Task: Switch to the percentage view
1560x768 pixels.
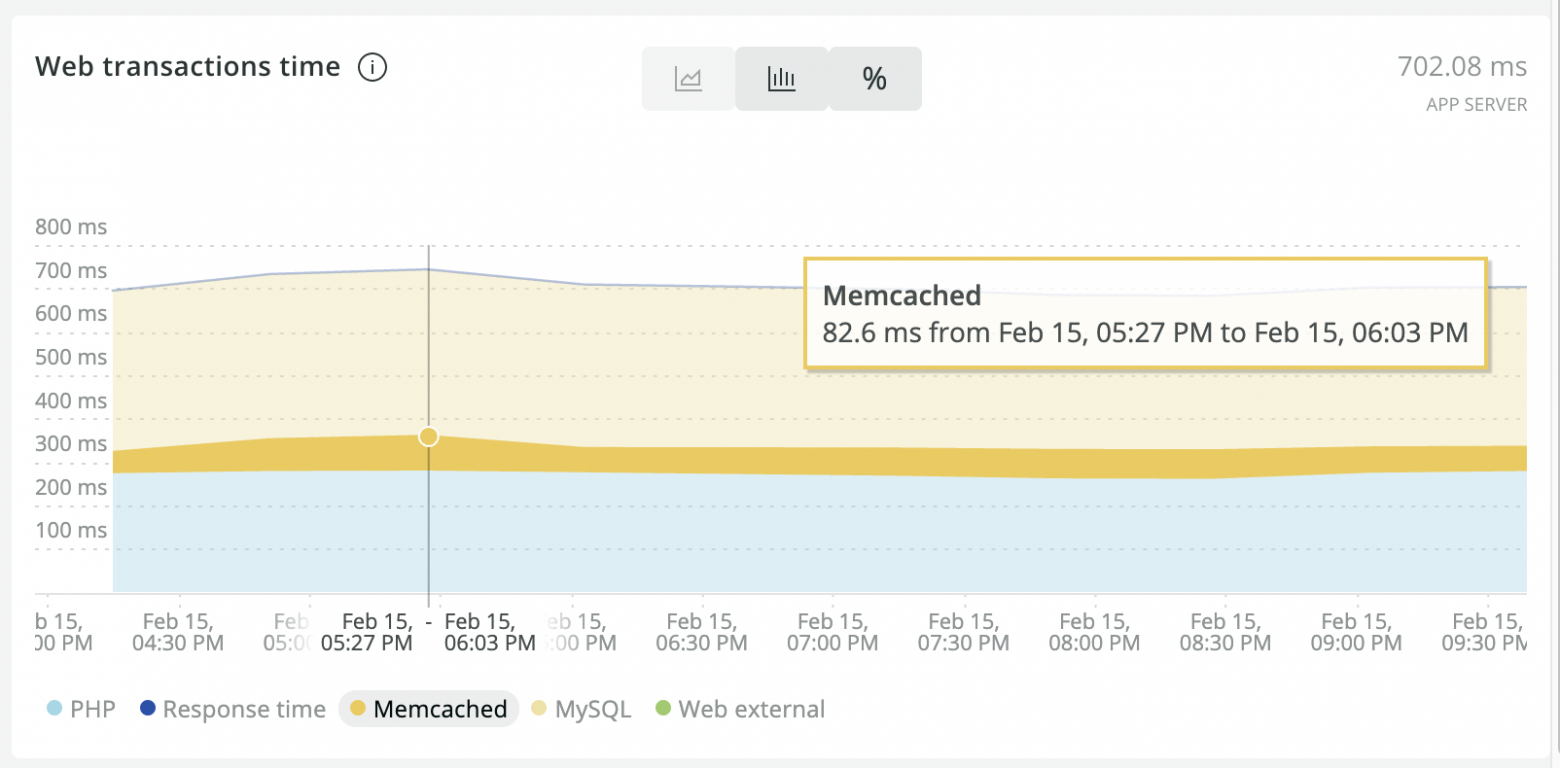Action: pos(875,79)
